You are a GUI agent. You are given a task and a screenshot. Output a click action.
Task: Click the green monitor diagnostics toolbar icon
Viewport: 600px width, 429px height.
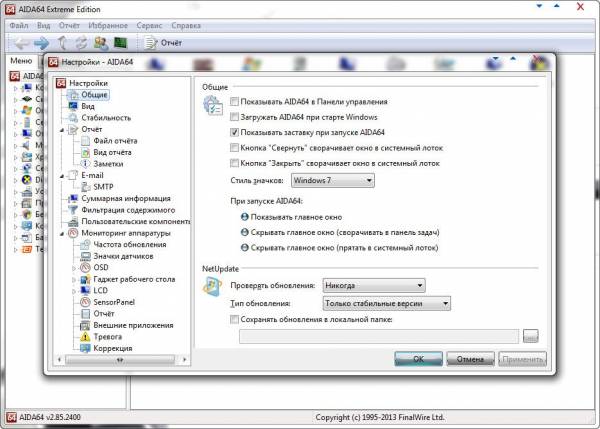coord(121,43)
